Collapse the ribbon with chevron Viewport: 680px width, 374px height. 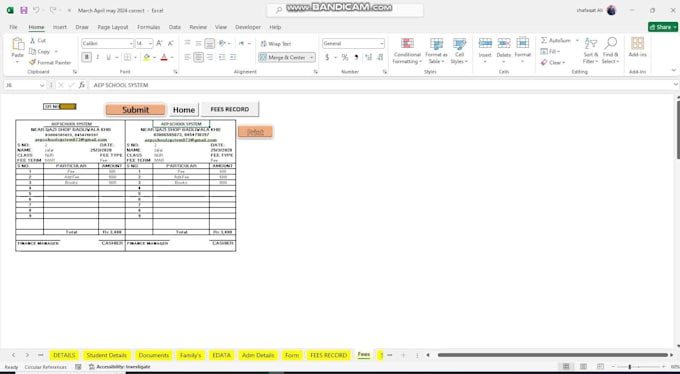coord(674,70)
